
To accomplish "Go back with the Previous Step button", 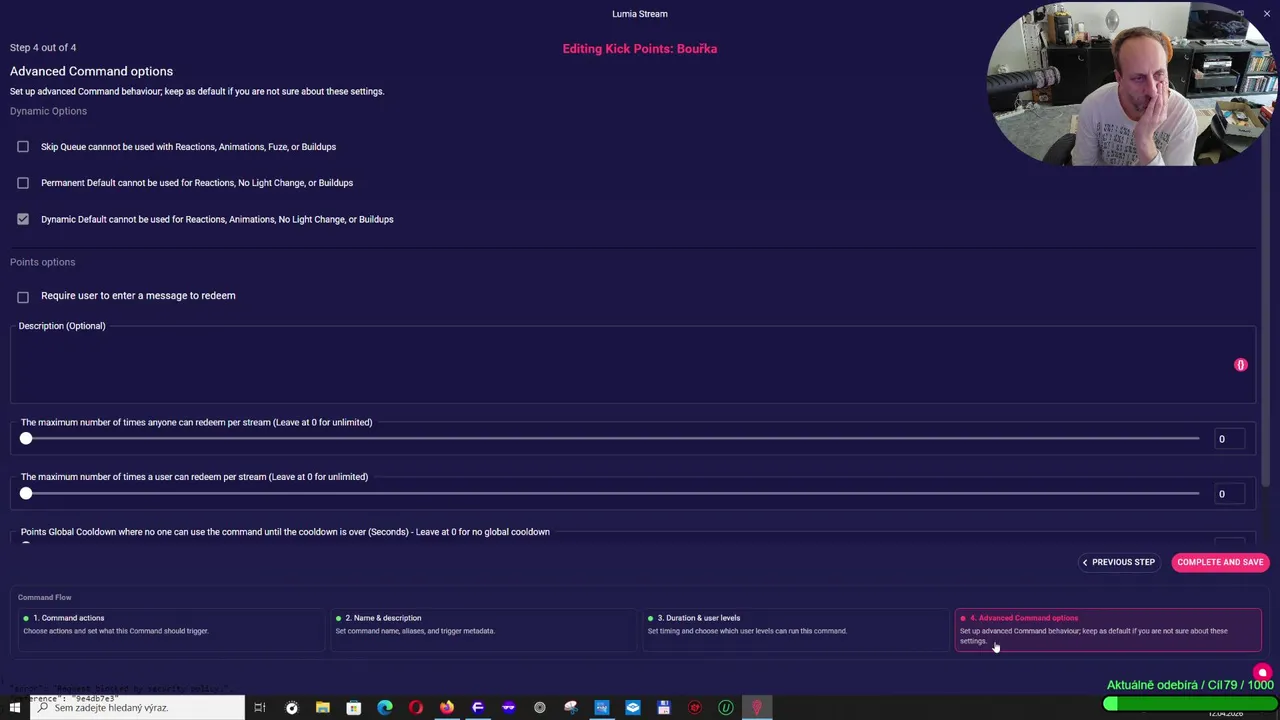I will (1118, 562).
